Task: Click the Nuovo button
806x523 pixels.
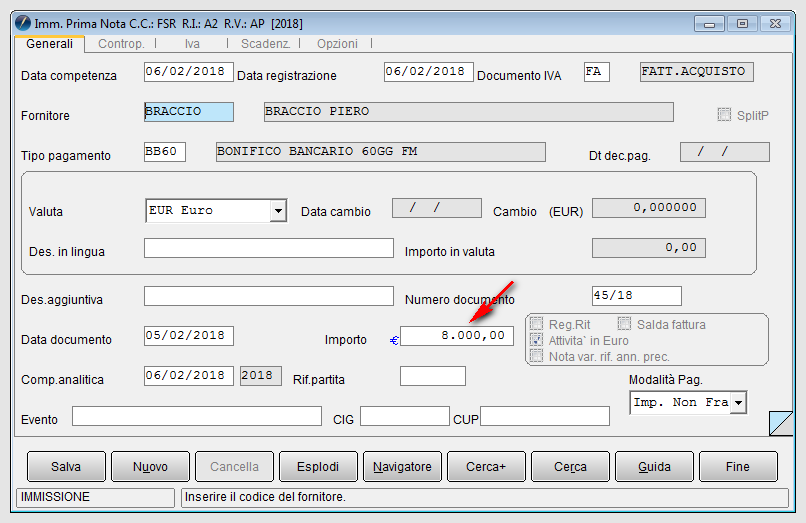Action: pyautogui.click(x=150, y=466)
